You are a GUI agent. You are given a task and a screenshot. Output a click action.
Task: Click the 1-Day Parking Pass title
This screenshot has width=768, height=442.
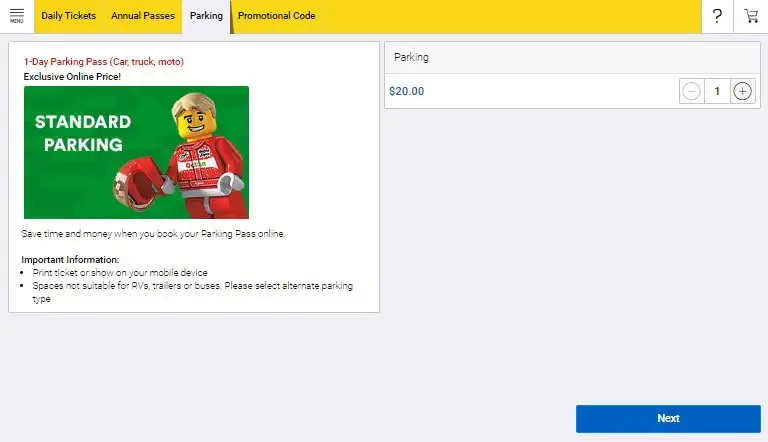click(104, 62)
